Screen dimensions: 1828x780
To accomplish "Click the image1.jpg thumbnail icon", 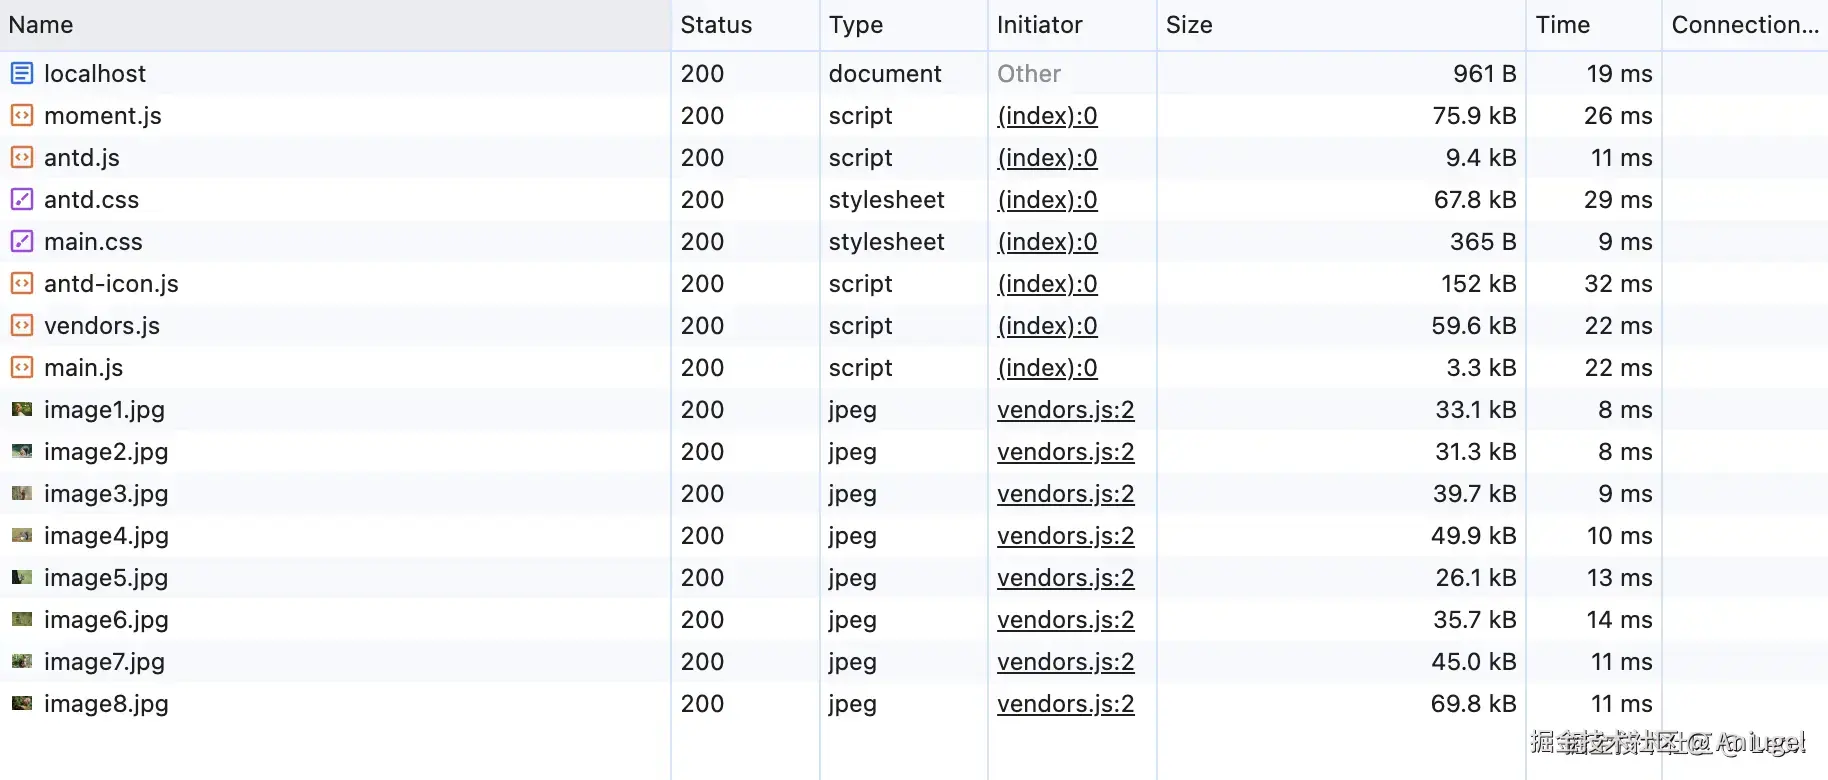I will point(22,409).
